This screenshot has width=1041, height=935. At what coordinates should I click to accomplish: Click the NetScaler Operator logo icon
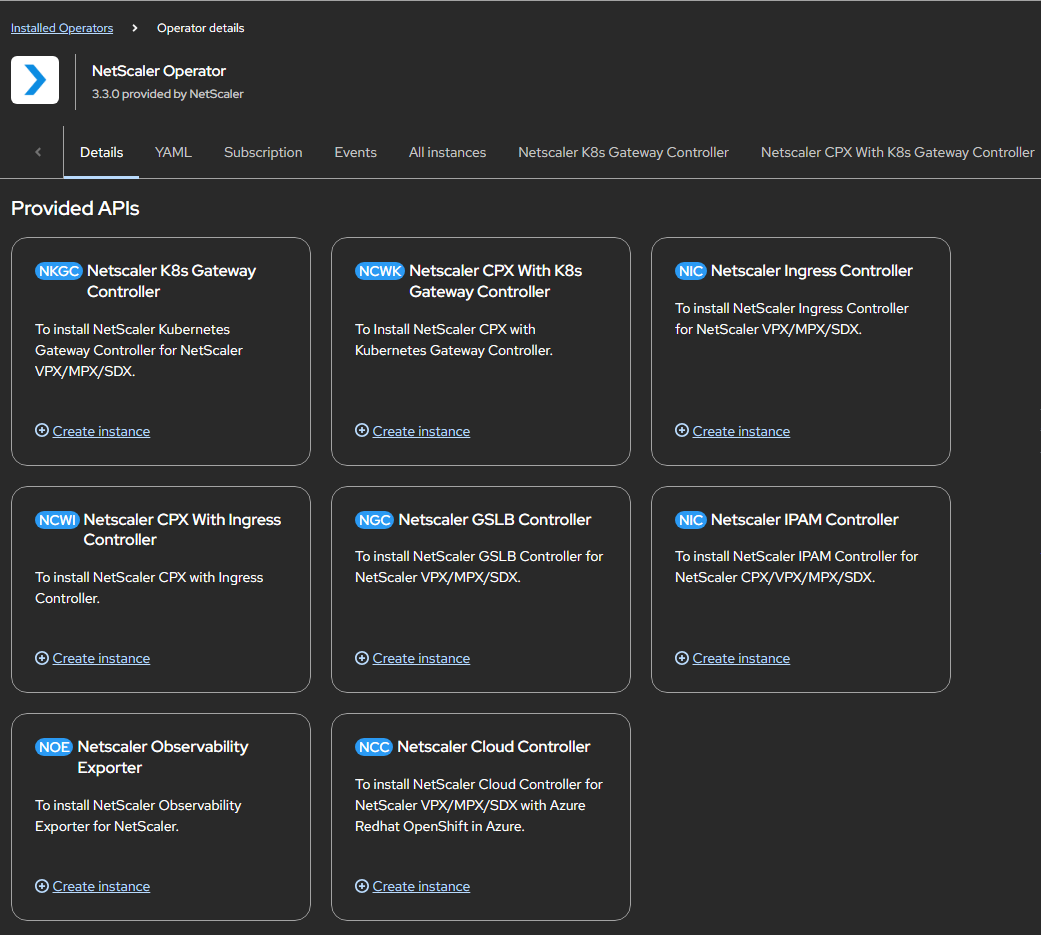(x=35, y=80)
